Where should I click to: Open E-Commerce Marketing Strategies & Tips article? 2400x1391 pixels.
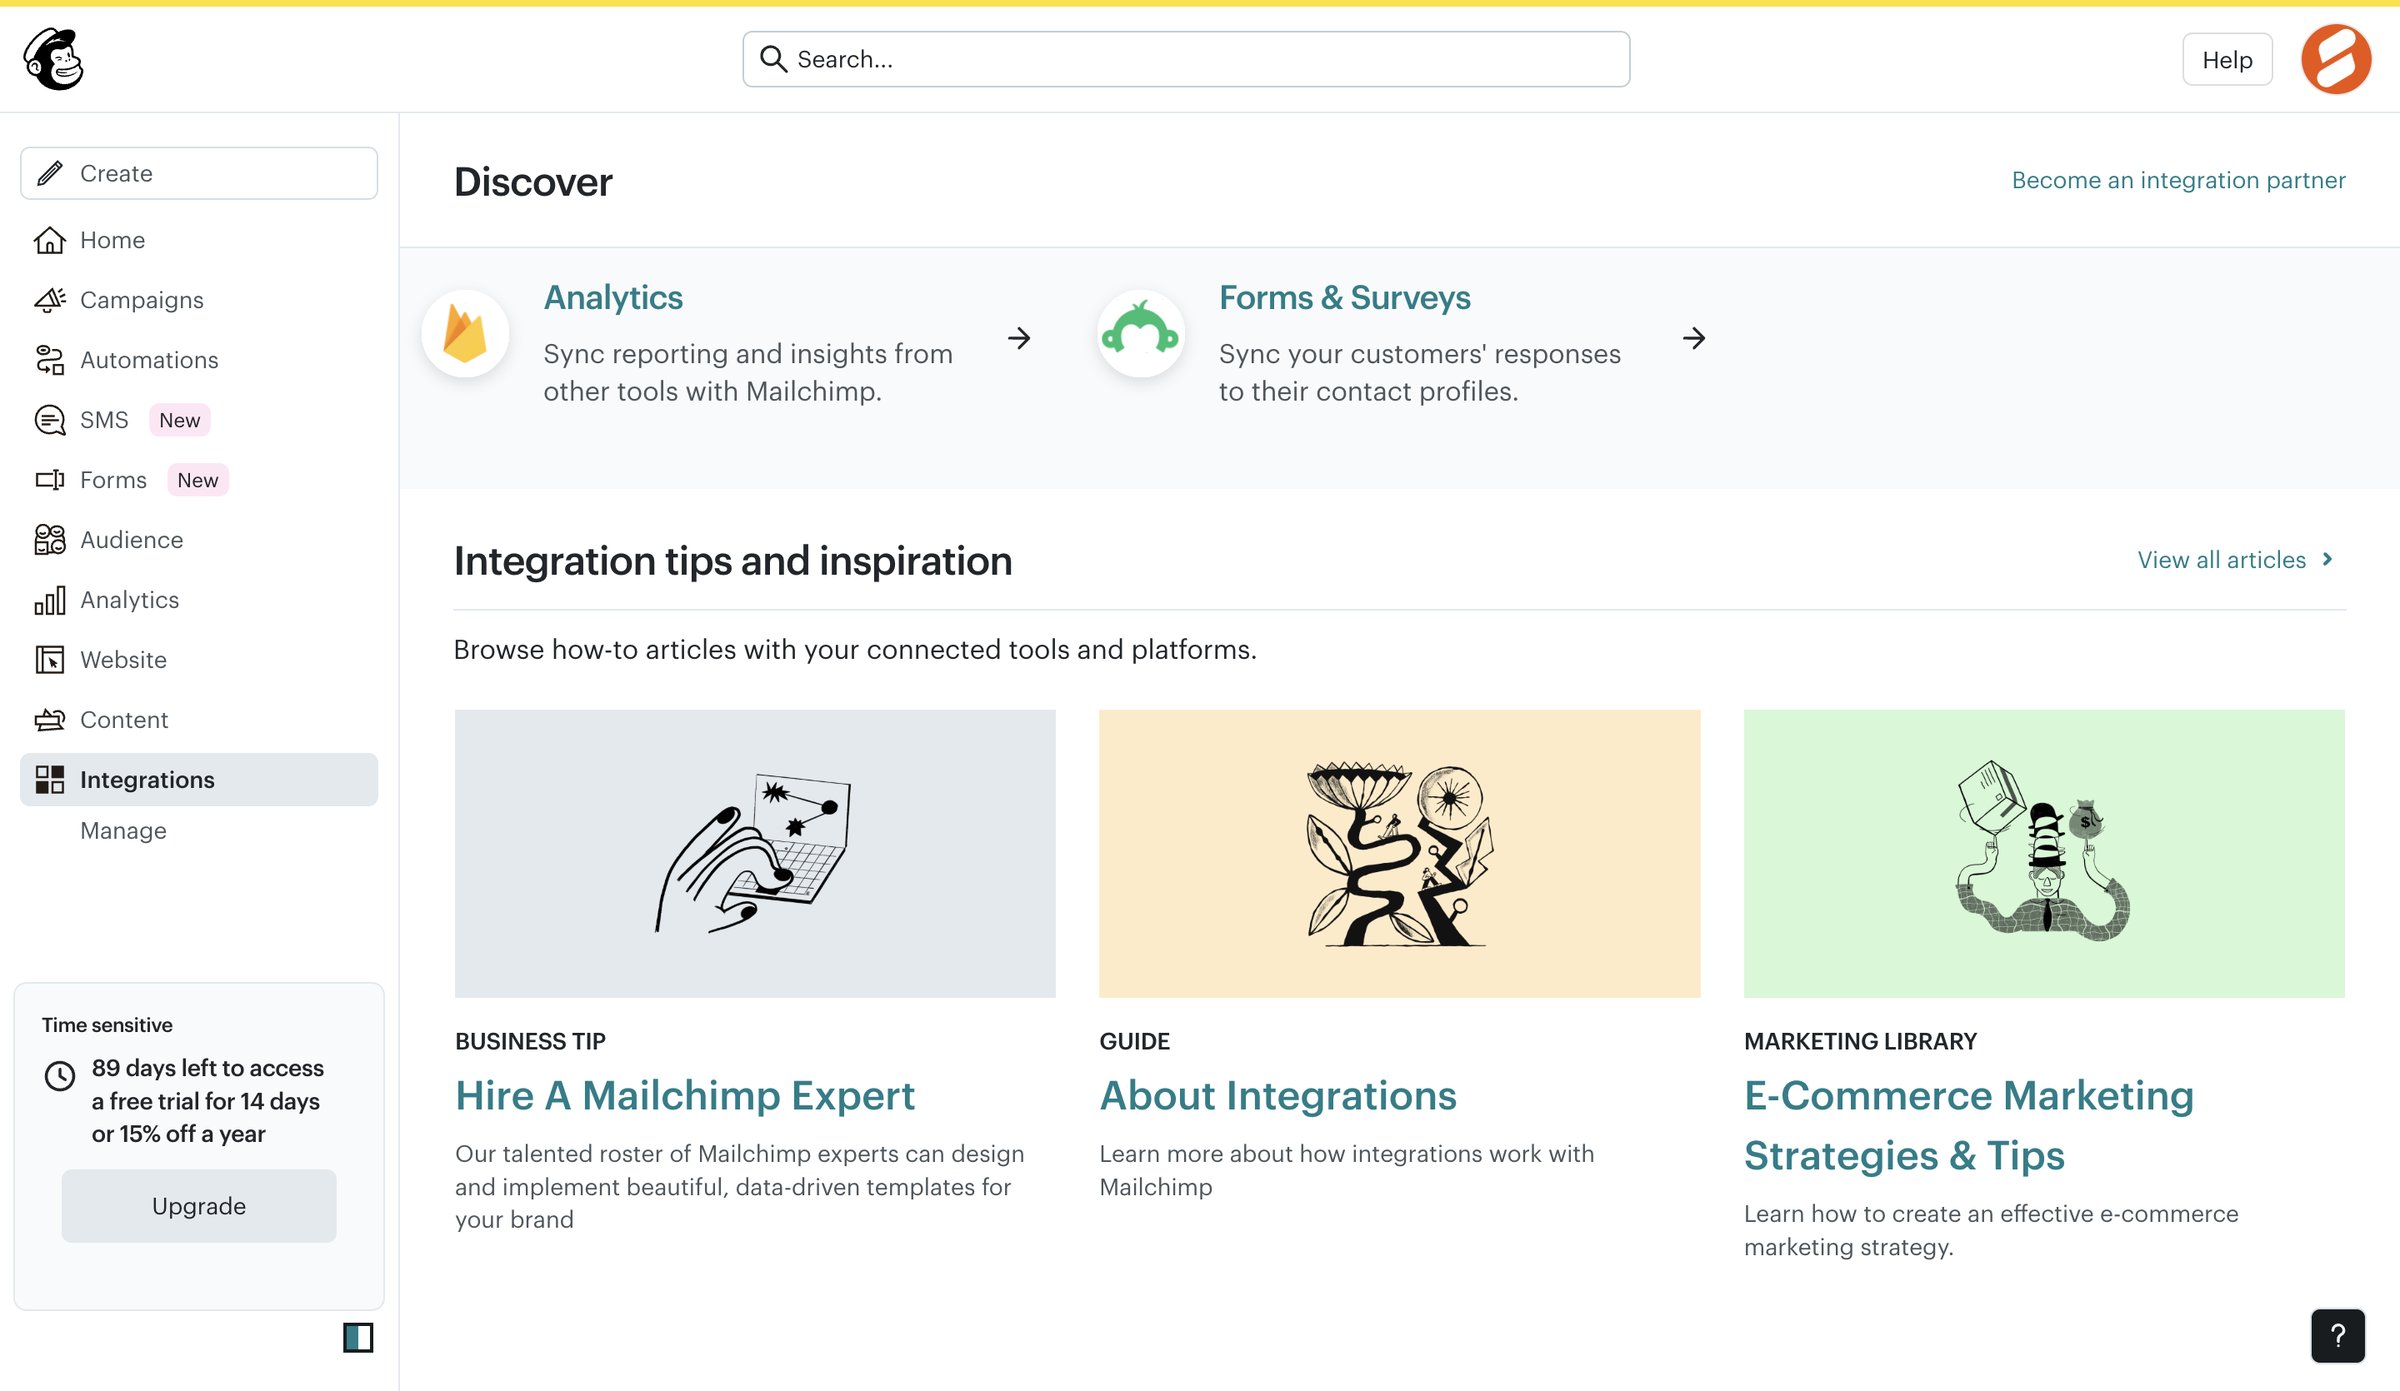click(1969, 1125)
